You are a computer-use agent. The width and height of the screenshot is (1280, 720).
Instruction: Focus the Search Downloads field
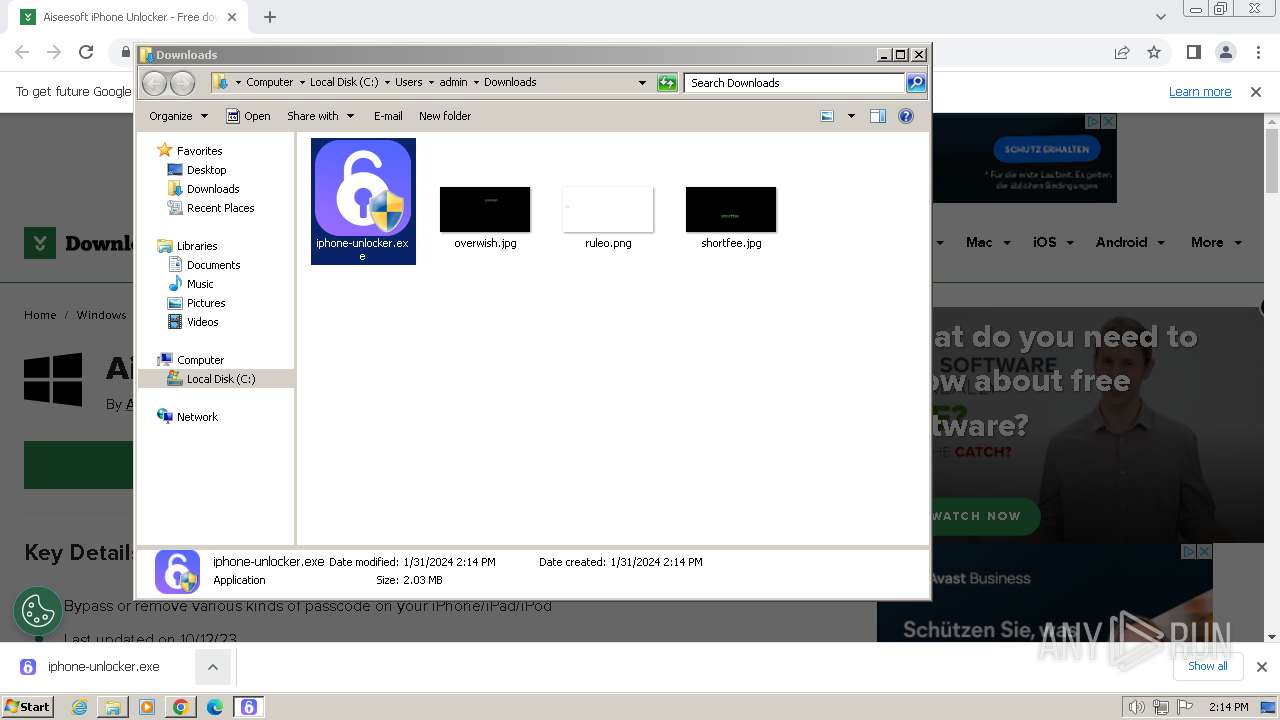[795, 83]
